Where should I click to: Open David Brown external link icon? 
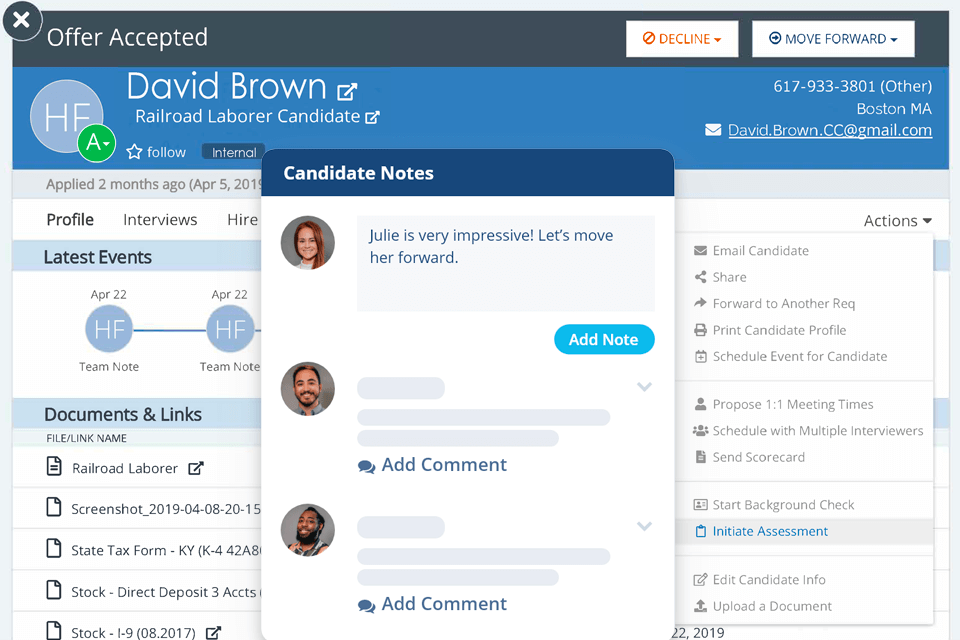point(347,91)
